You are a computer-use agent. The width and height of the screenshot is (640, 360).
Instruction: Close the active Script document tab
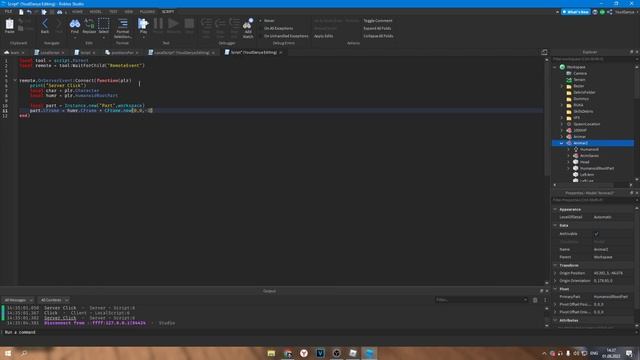click(x=280, y=53)
